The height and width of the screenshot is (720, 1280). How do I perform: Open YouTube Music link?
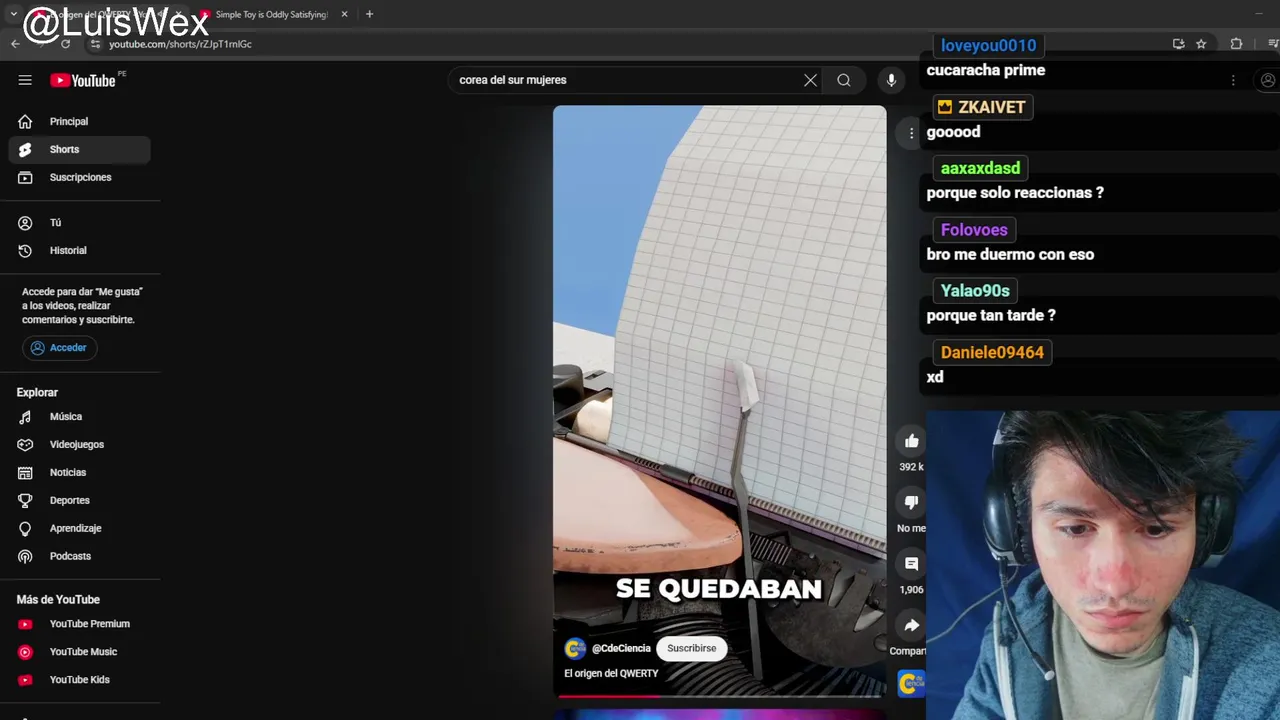[80, 652]
